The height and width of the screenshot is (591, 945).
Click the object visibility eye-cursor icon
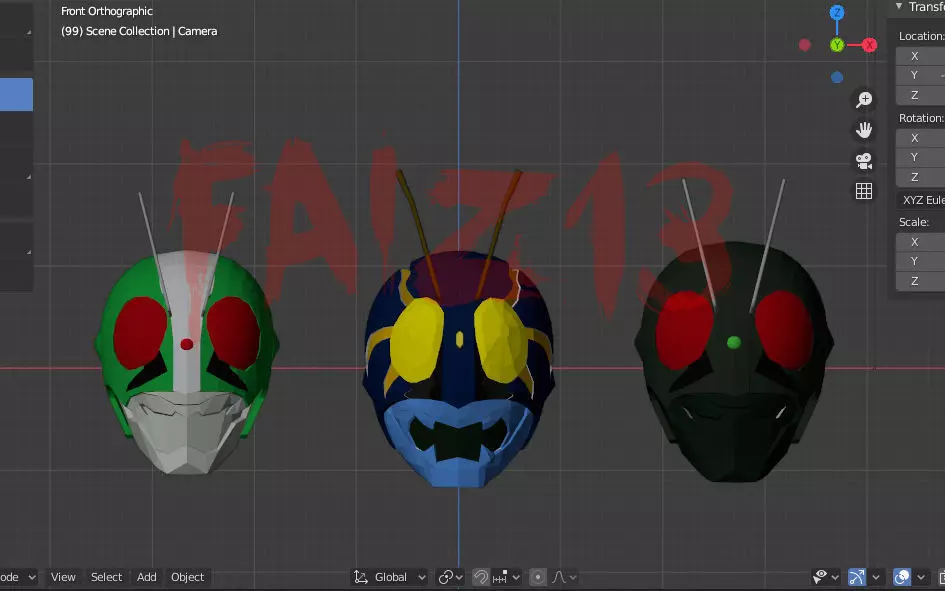pos(820,577)
